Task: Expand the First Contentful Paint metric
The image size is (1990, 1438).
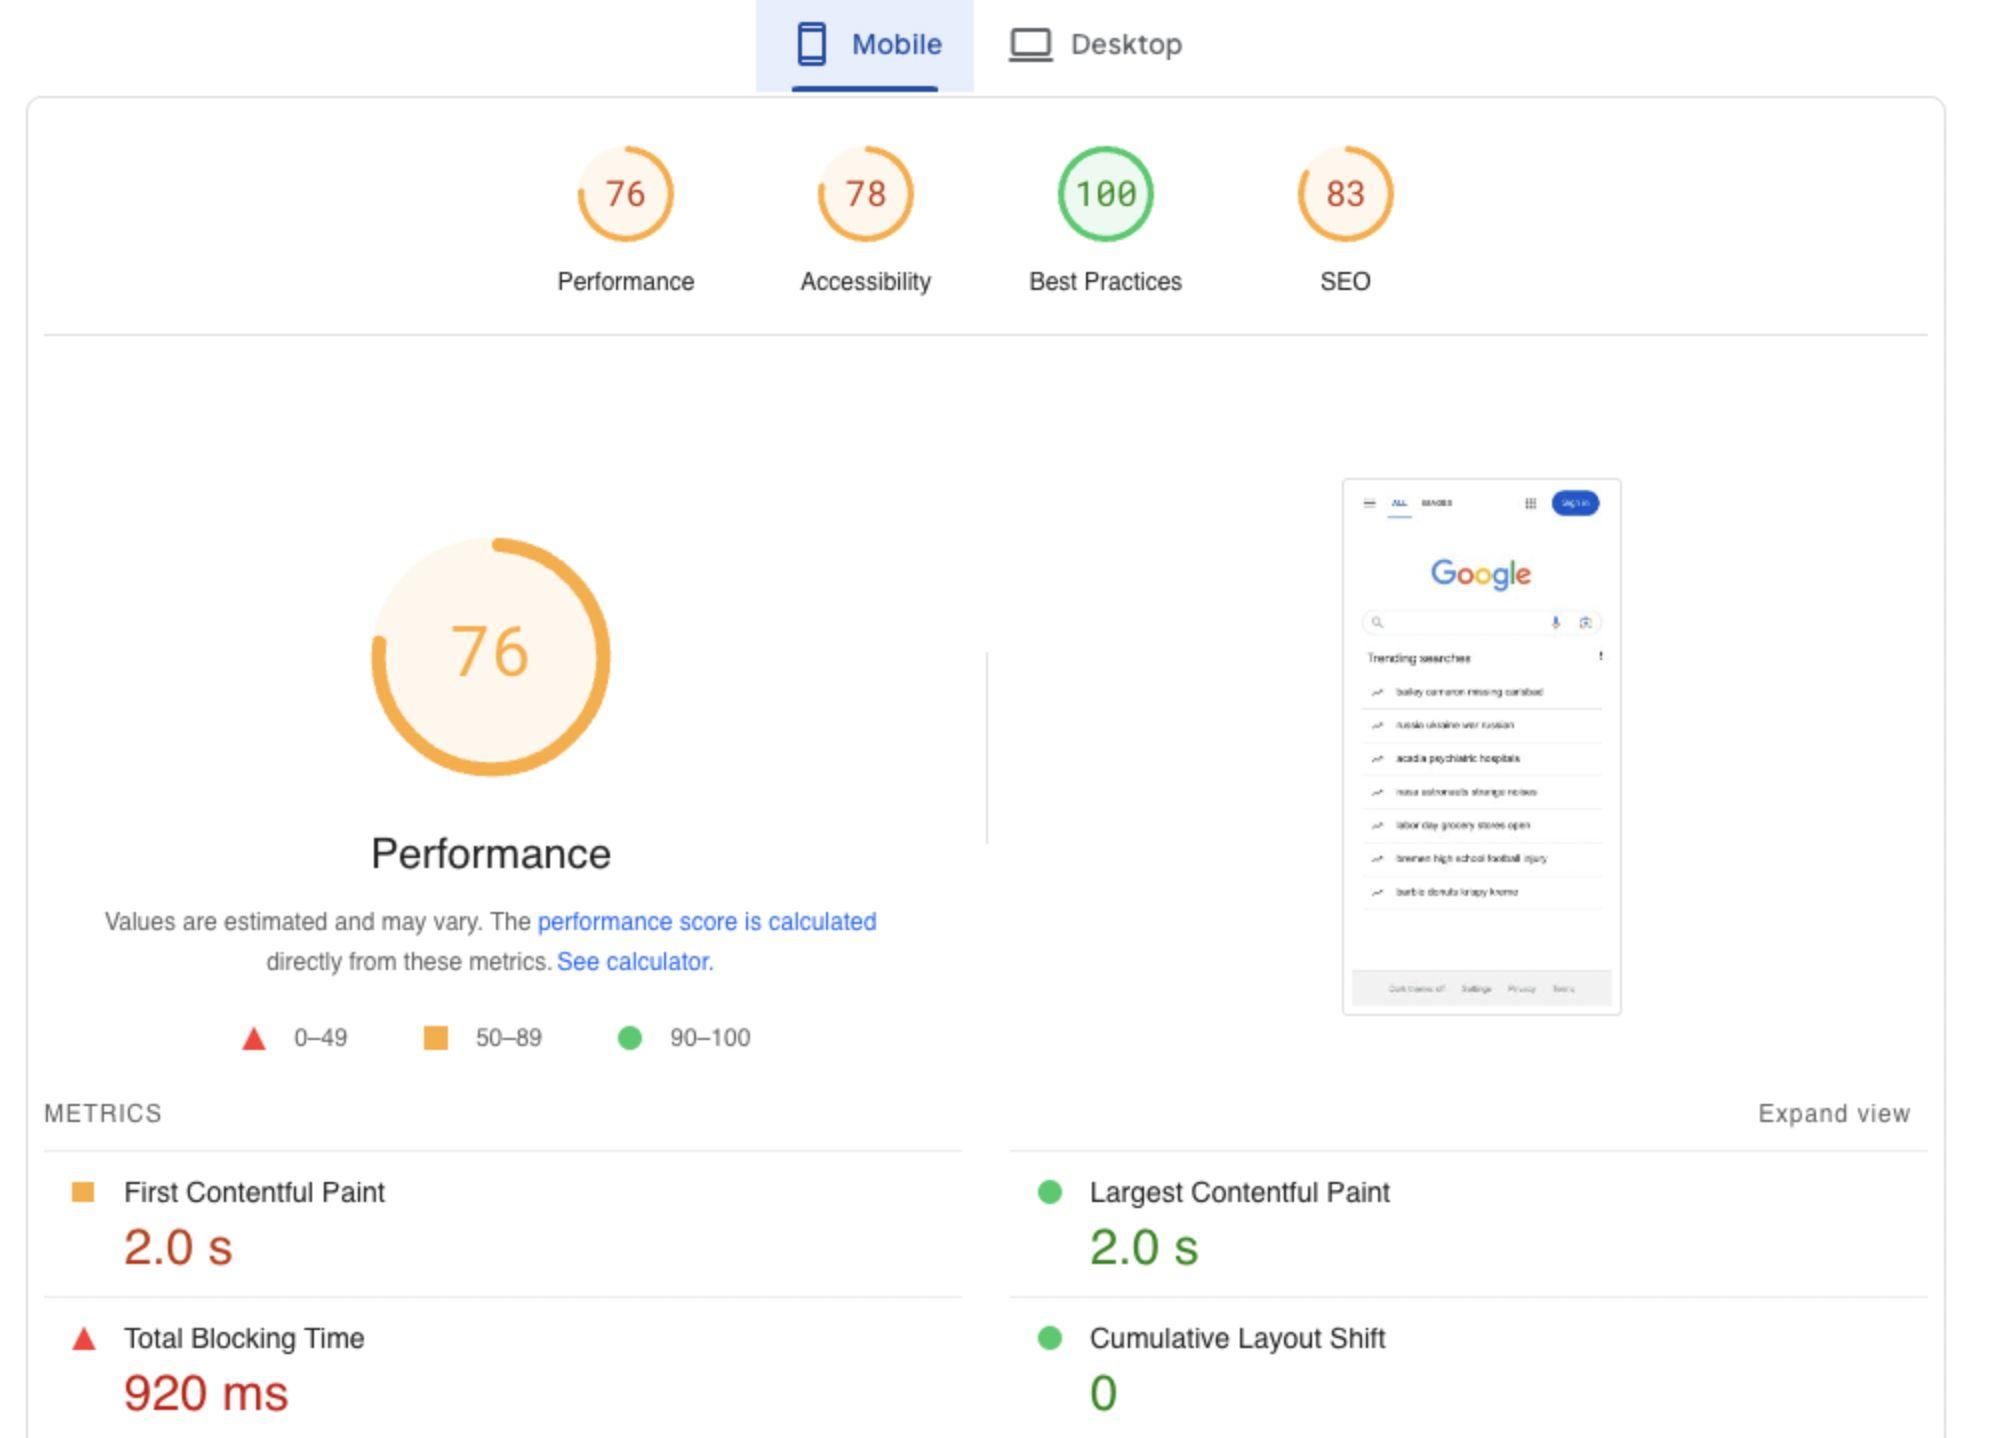Action: [x=503, y=1224]
